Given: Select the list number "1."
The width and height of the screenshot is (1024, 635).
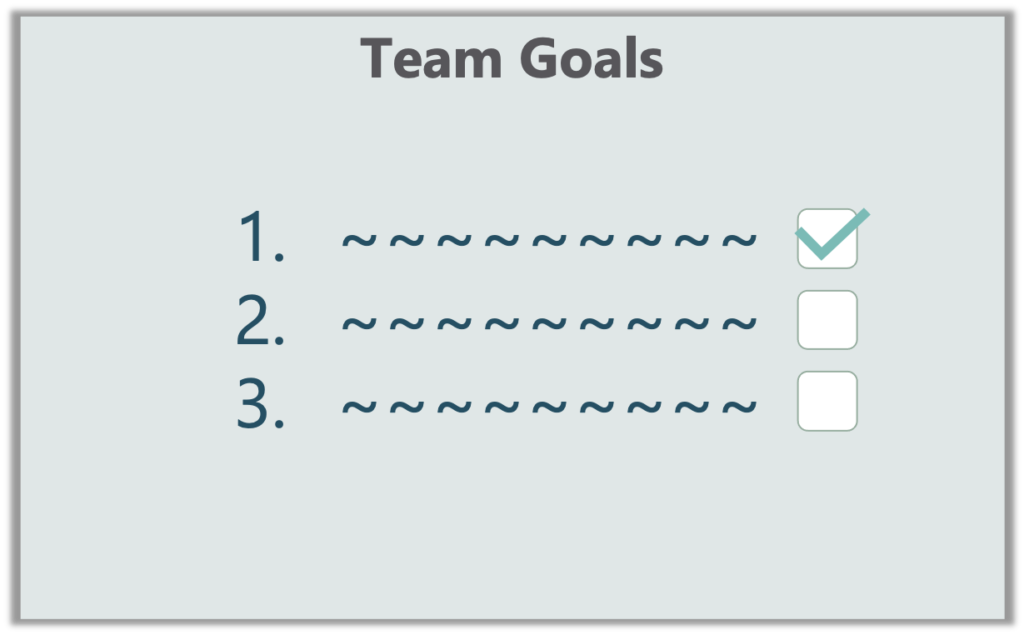Looking at the screenshot, I should pos(261,237).
